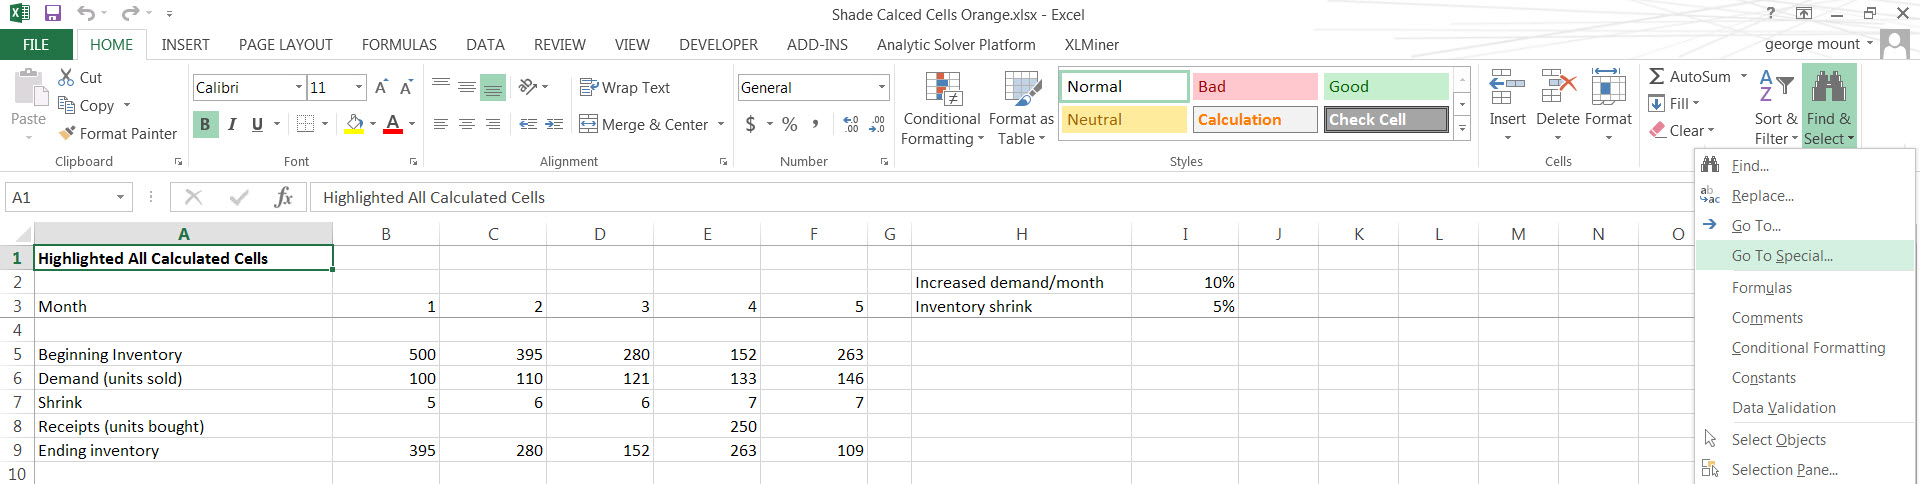
Task: Apply the Calculation cell style
Action: pos(1255,120)
